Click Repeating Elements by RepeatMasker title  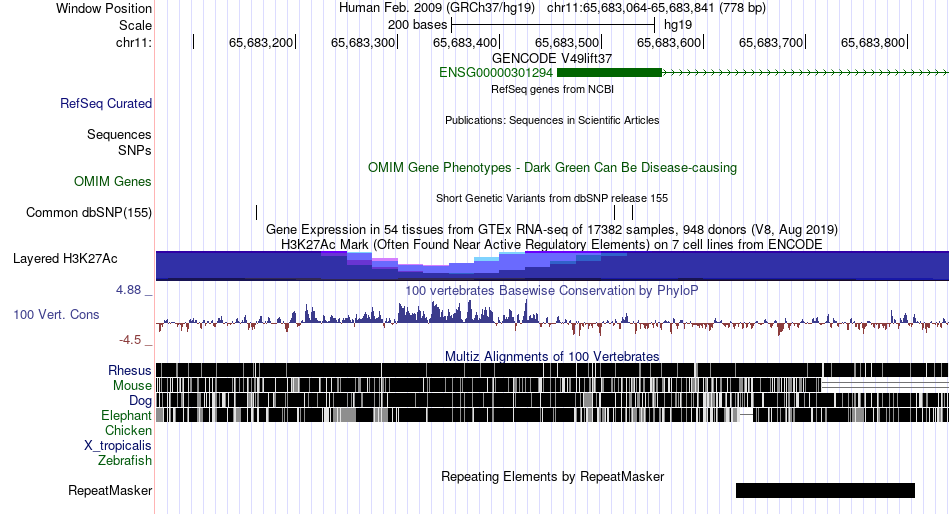point(552,476)
